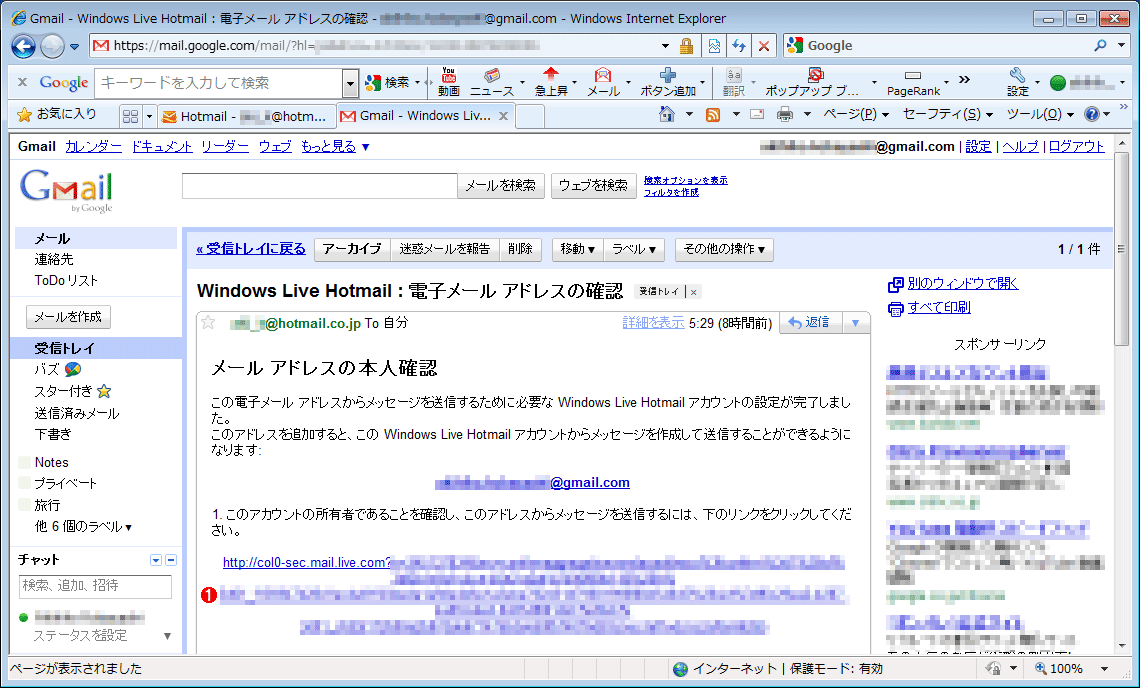This screenshot has width=1140, height=688.
Task: Click the 別のウィンドウで開く link
Action: click(x=963, y=284)
